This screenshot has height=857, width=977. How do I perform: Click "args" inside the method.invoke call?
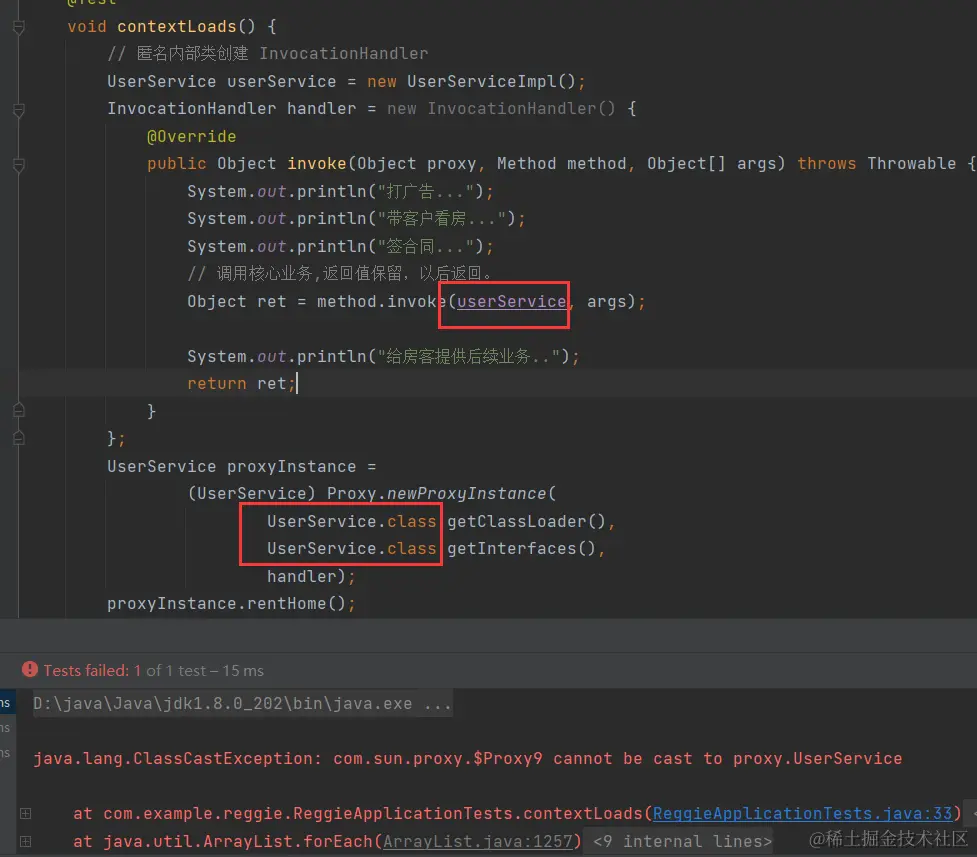click(x=606, y=302)
